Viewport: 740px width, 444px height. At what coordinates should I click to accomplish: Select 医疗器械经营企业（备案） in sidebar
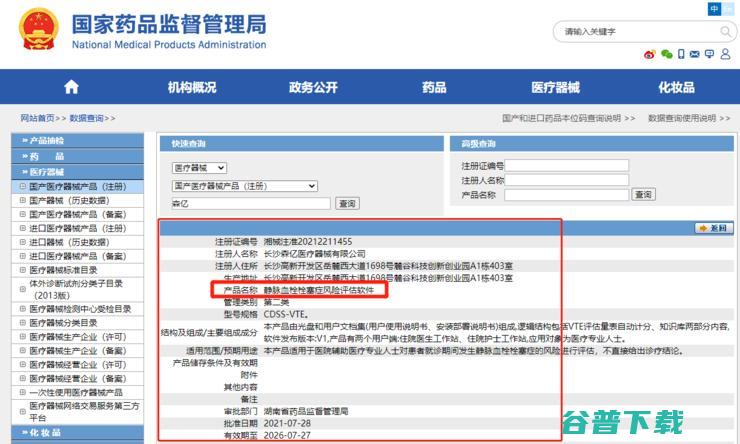tap(78, 378)
